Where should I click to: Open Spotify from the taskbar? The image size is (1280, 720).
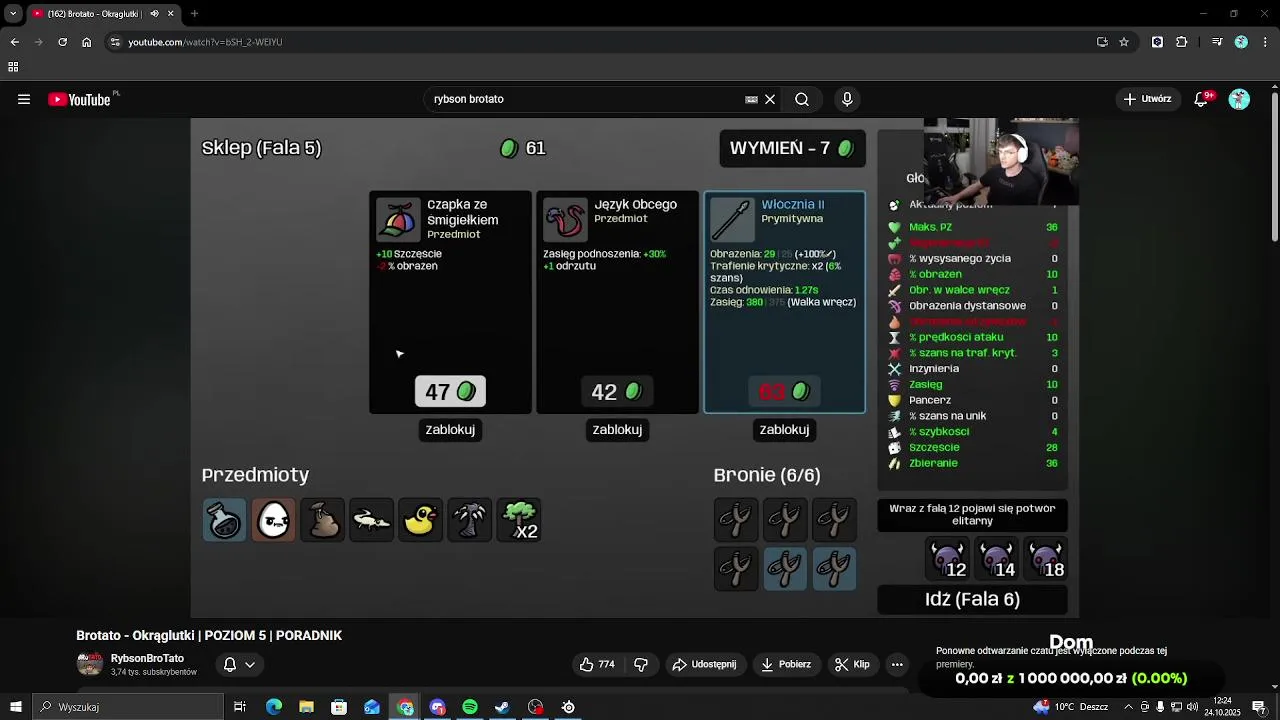470,707
